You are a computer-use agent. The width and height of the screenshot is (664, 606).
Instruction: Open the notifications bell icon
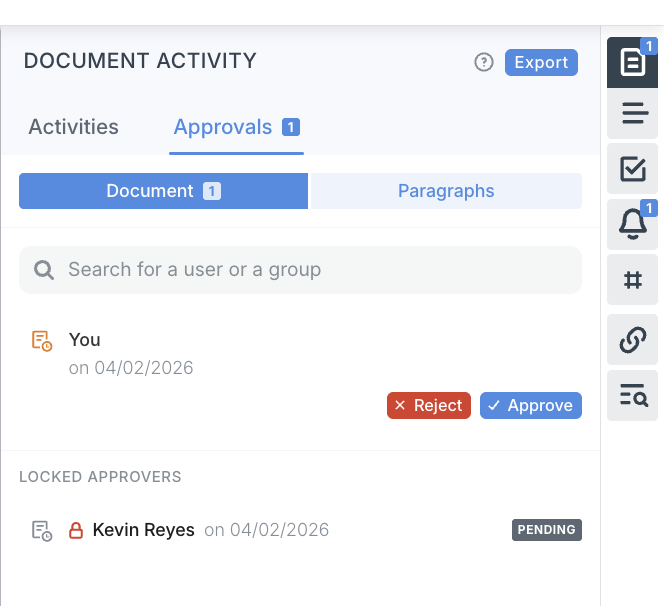(632, 224)
